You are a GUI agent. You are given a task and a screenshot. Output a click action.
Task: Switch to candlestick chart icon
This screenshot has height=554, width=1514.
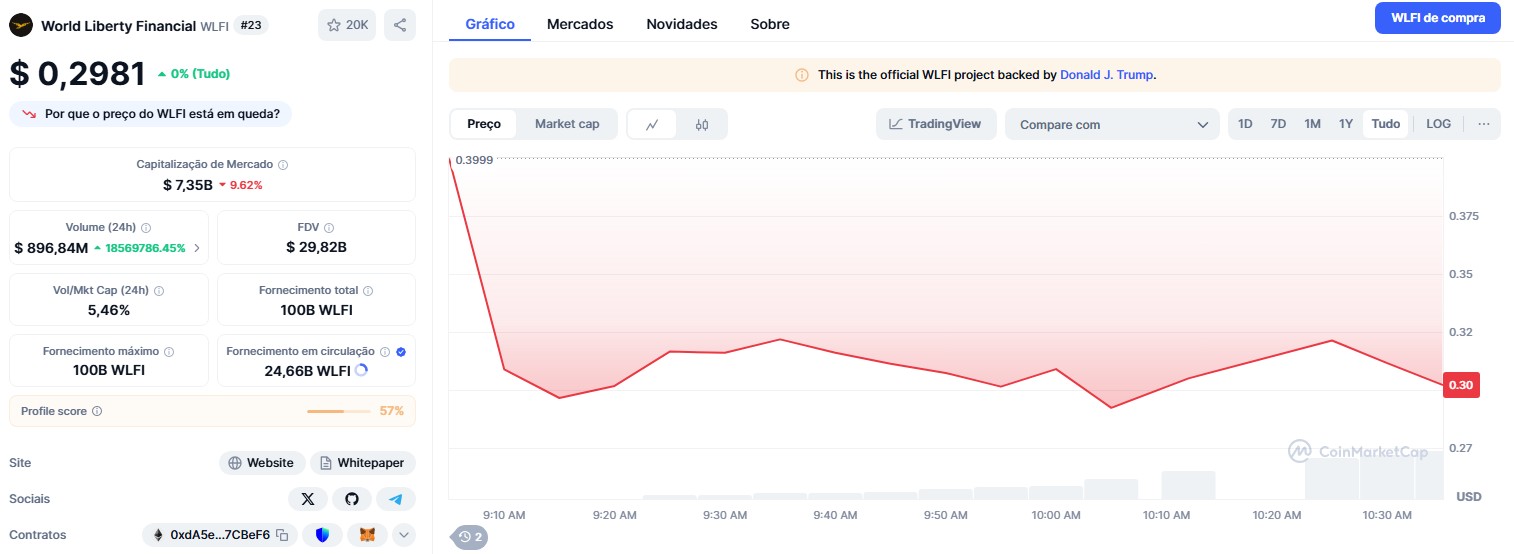702,124
